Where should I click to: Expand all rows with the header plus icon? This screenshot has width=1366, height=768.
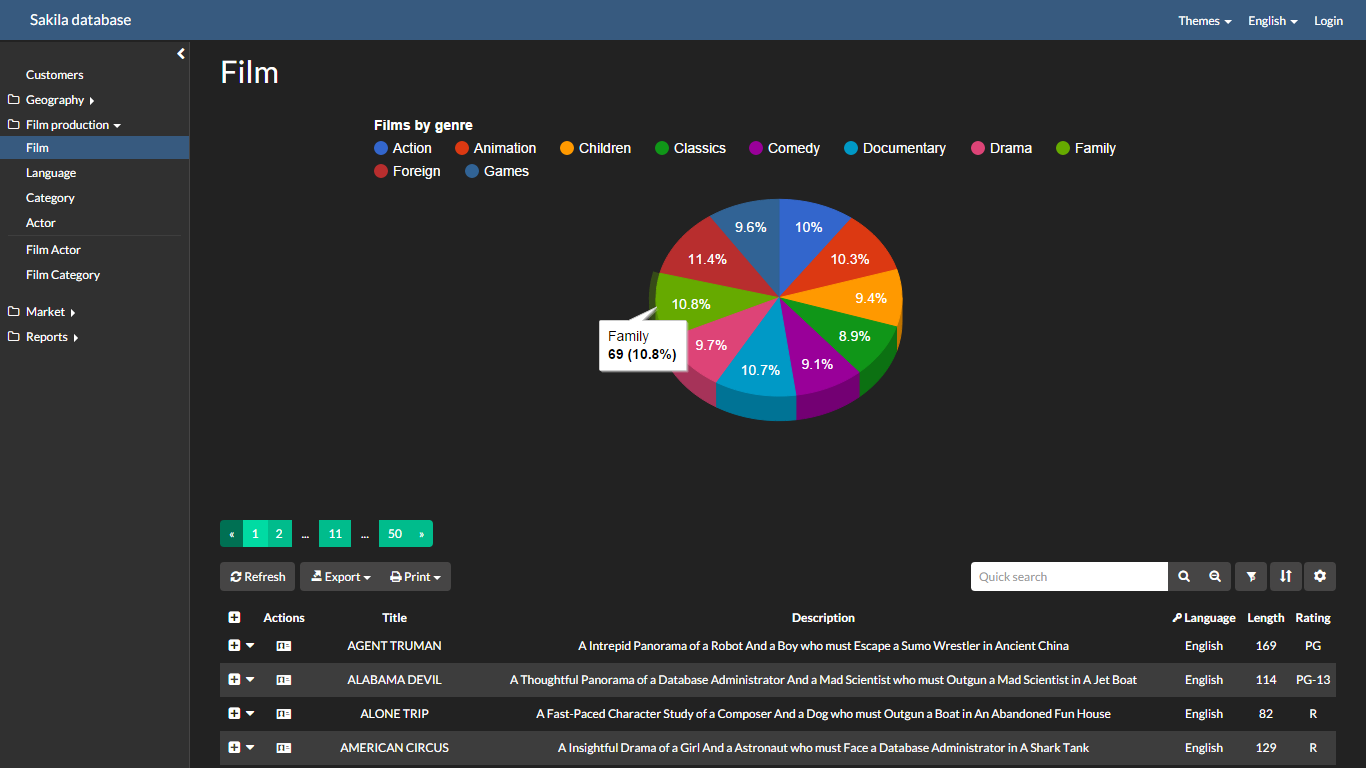pos(234,618)
